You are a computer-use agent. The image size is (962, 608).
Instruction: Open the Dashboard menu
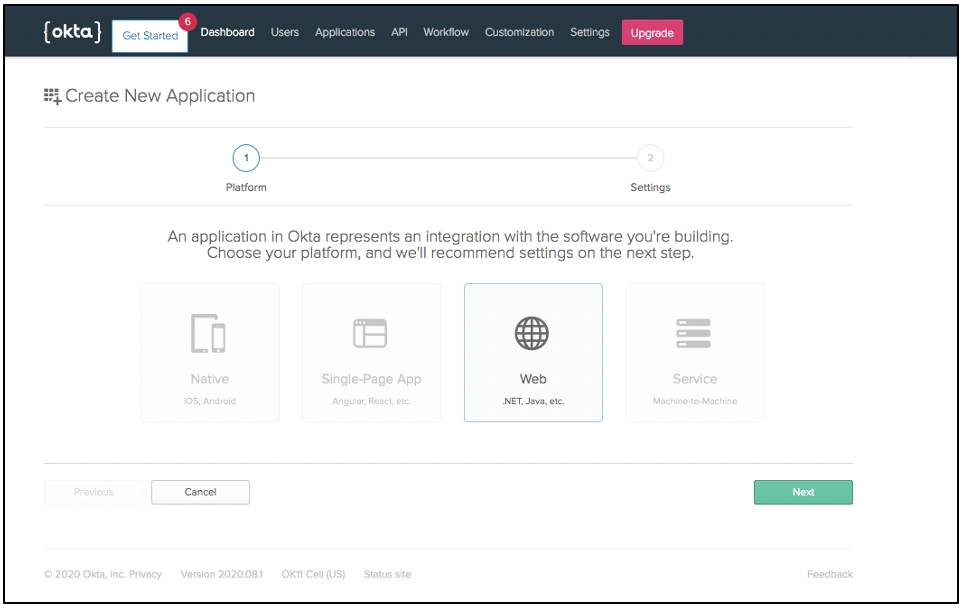(228, 32)
